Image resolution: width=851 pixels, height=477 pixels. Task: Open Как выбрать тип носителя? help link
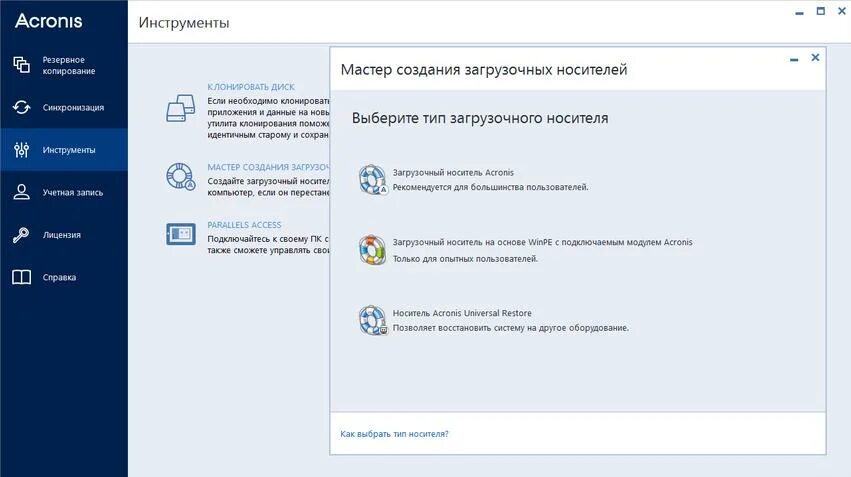point(394,434)
